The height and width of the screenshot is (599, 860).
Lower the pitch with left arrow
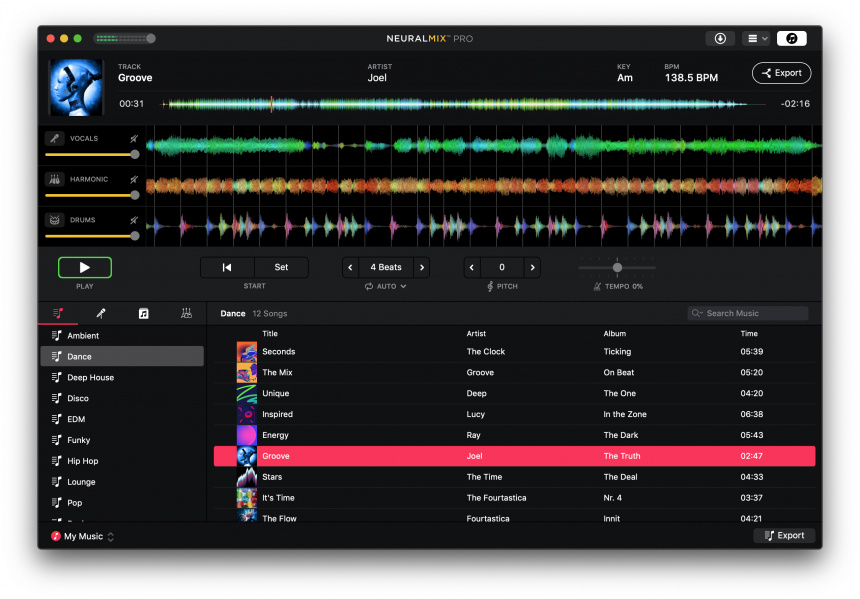coord(472,267)
